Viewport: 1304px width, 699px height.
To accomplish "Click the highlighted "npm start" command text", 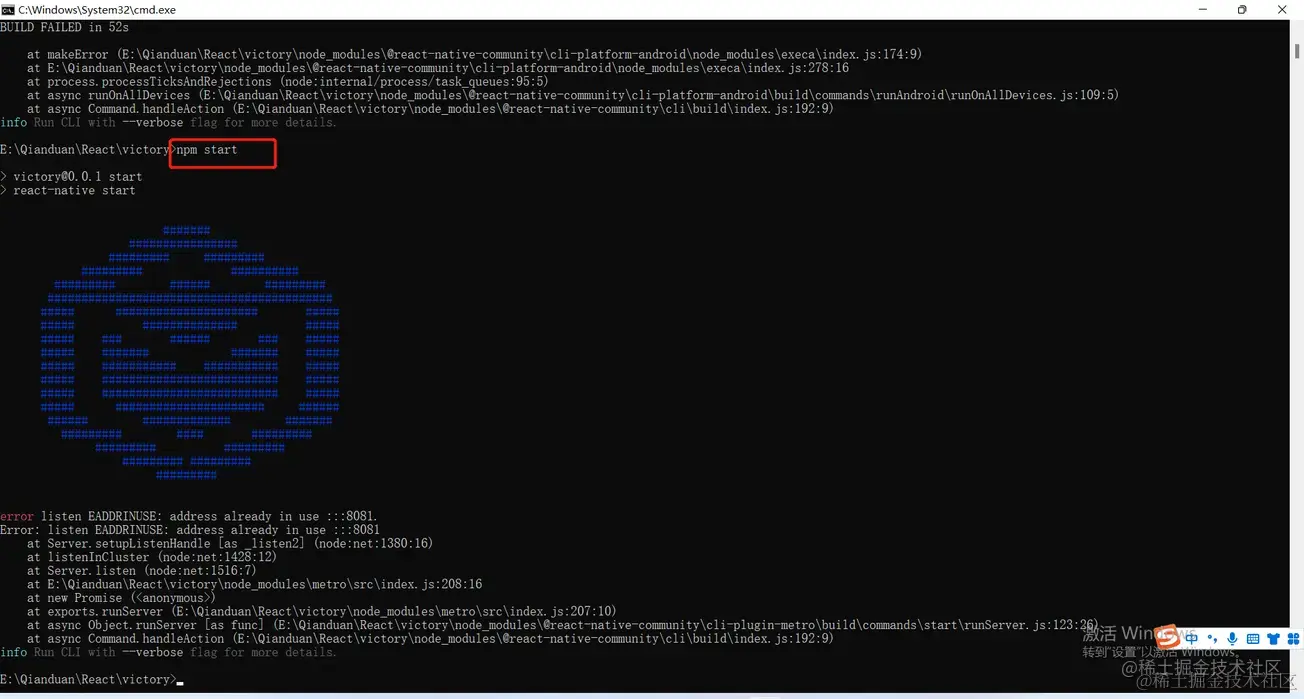I will 207,150.
